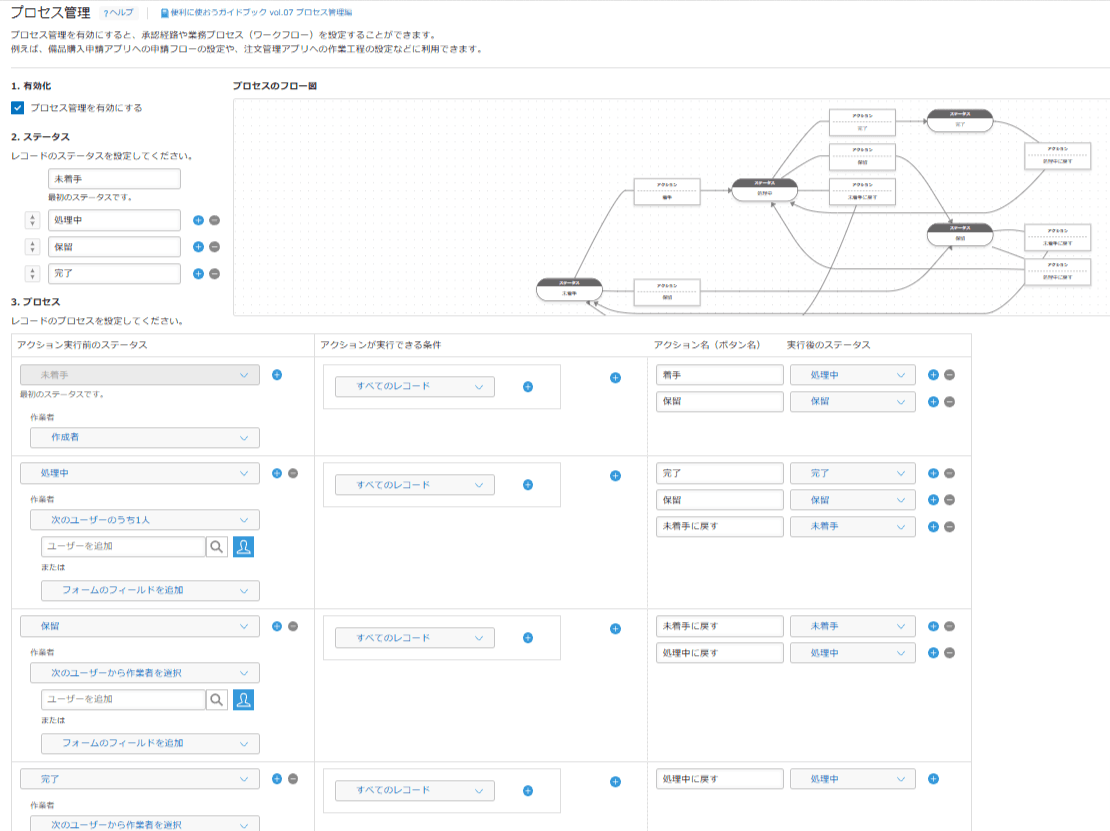
Task: Add process row after 未着手 status
Action: click(x=277, y=374)
